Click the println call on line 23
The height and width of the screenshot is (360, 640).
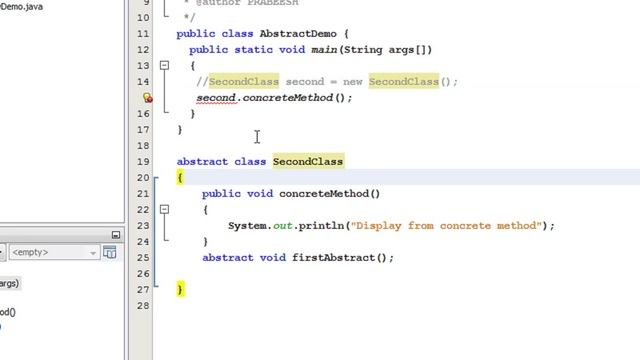click(321, 226)
